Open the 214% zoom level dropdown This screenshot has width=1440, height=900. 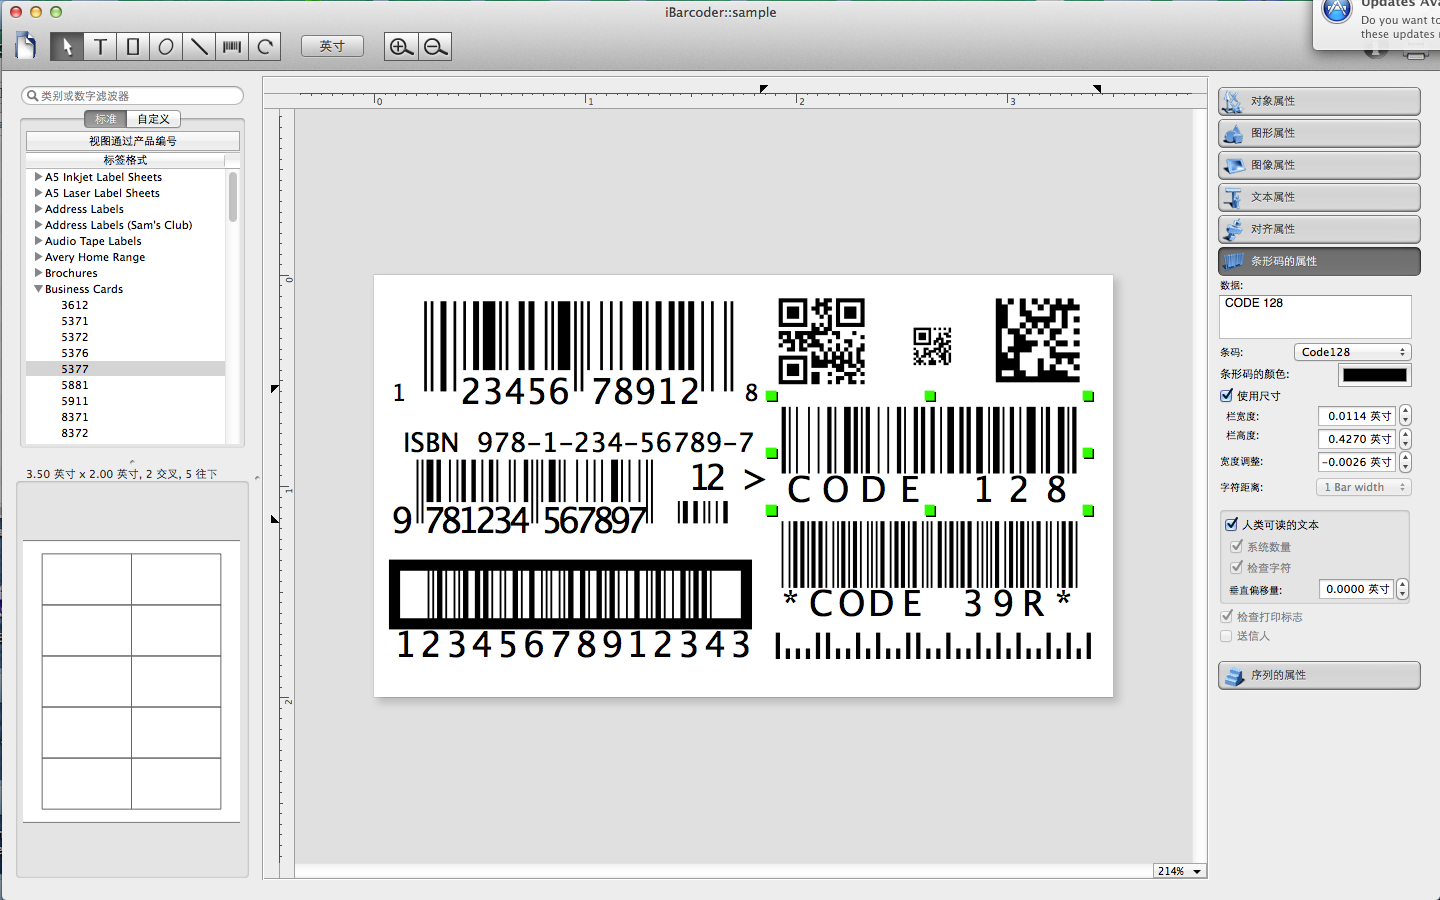point(1180,871)
